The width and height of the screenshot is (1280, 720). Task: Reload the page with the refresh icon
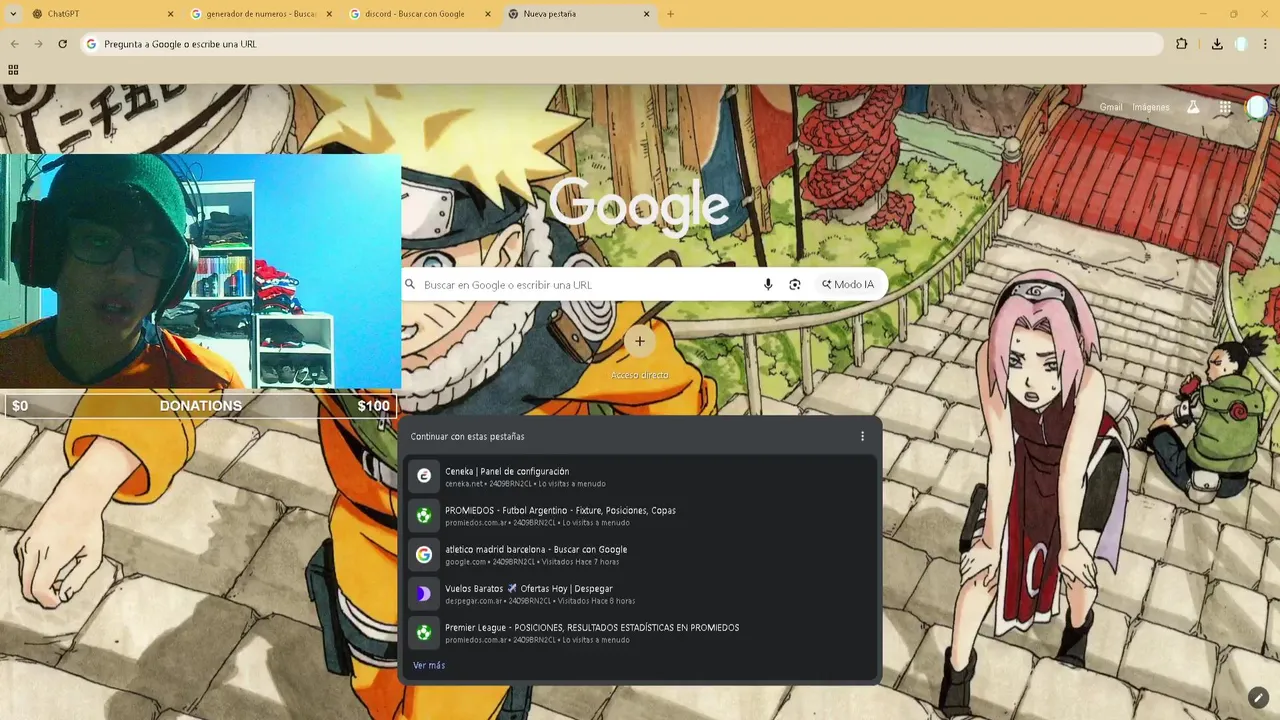[62, 44]
